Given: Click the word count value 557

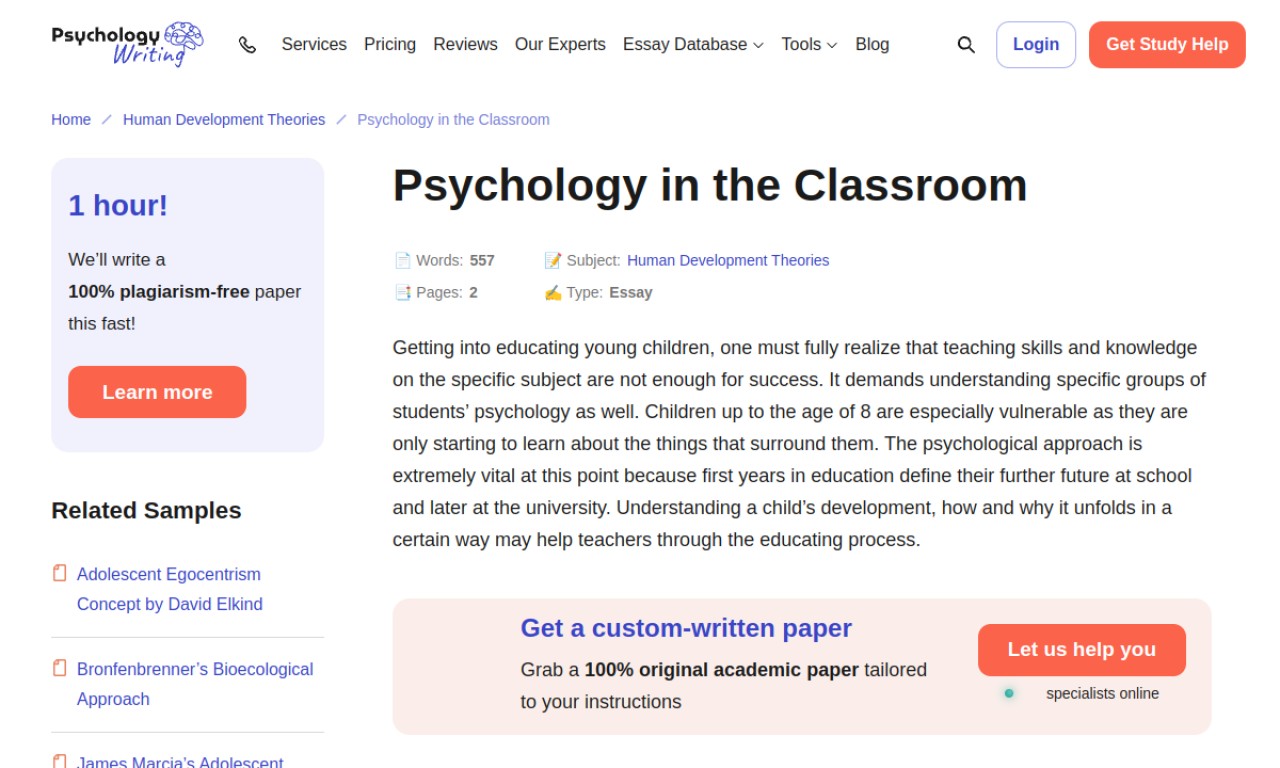Looking at the screenshot, I should (x=482, y=260).
